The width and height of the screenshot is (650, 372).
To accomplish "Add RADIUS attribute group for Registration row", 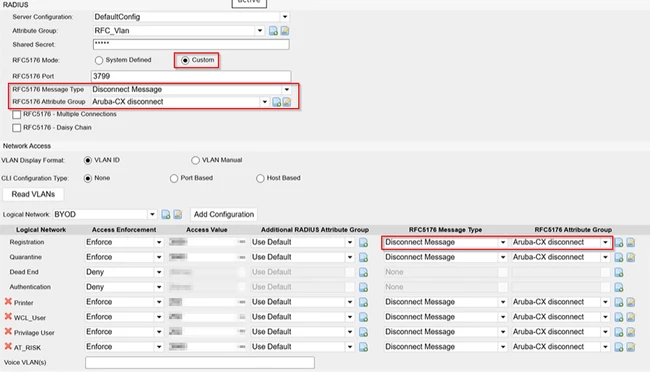I will pyautogui.click(x=364, y=243).
